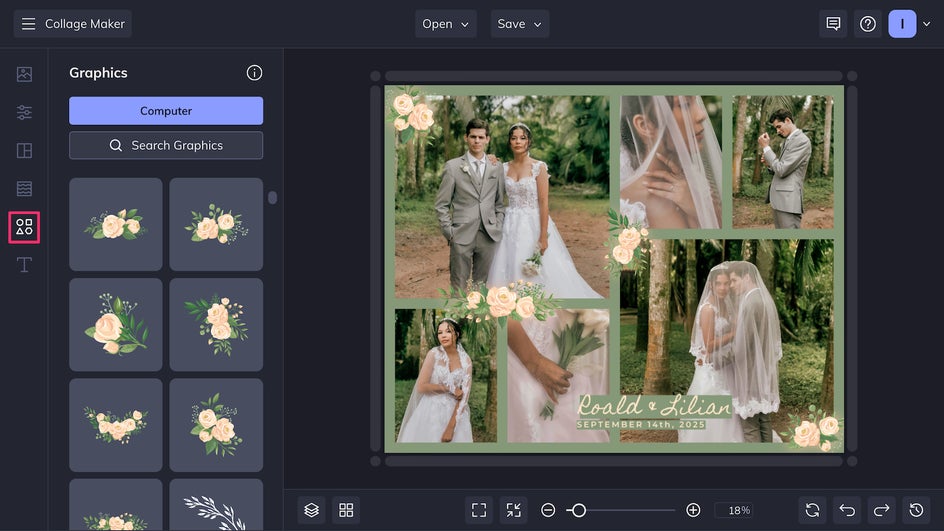This screenshot has width=944, height=531.
Task: Select the veiled bride close-up photo
Action: (x=671, y=162)
